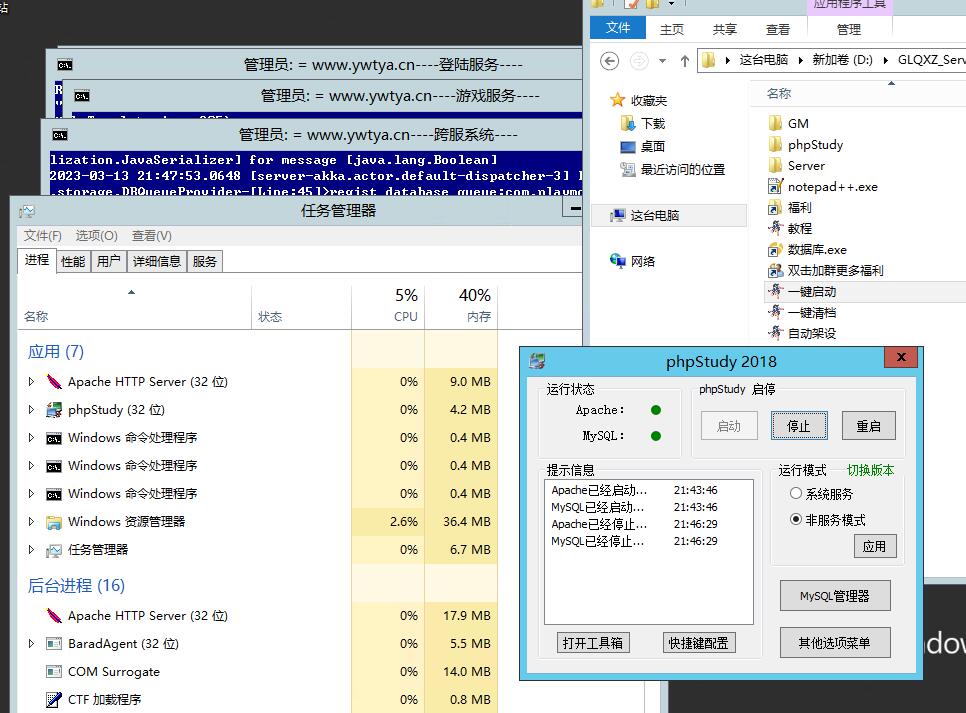Image resolution: width=966 pixels, height=713 pixels.
Task: Expand the first Windows 命令处理程序 row
Action: (31, 438)
